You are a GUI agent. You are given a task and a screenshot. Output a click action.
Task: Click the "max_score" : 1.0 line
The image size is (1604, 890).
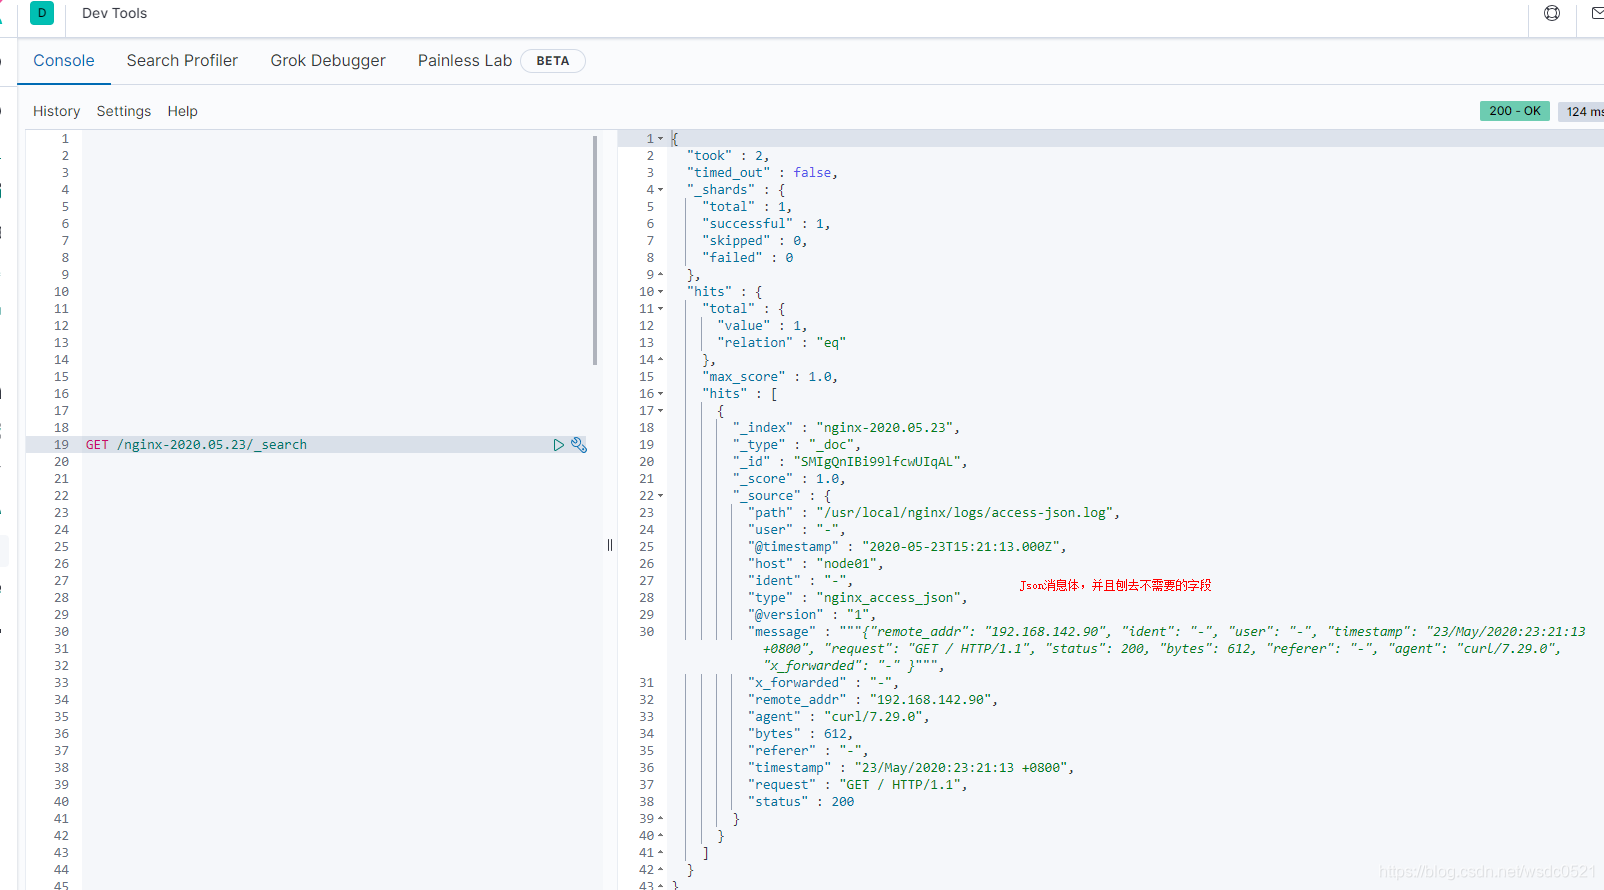(x=770, y=377)
